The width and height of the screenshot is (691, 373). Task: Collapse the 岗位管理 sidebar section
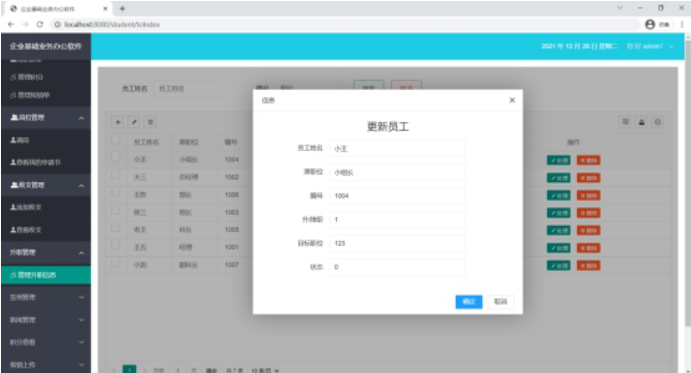[x=46, y=118]
